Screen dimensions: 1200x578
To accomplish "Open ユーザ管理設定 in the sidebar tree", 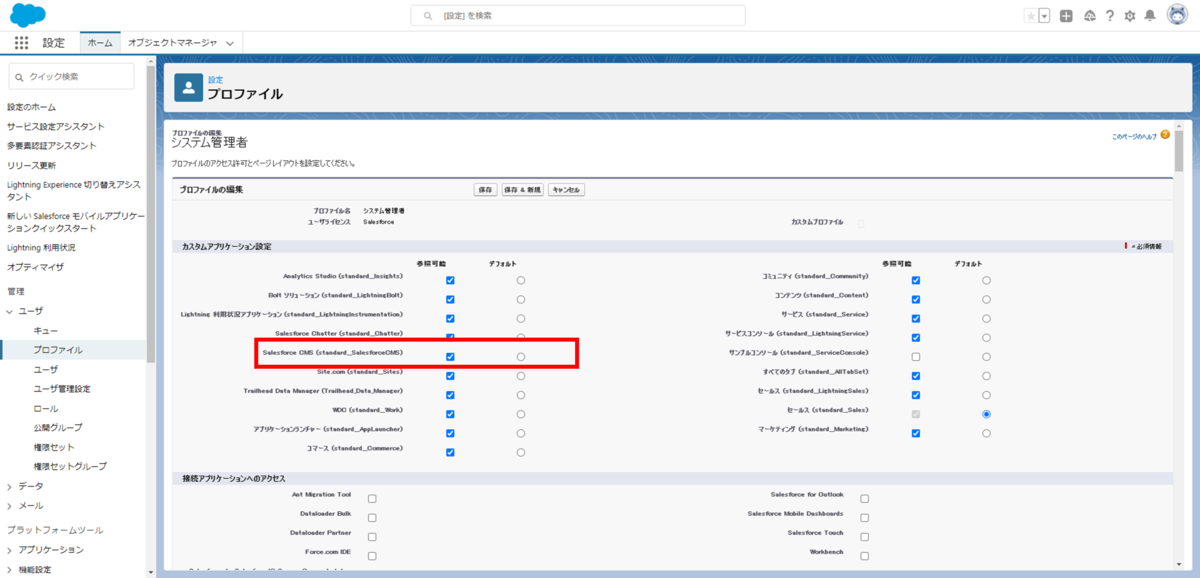I will (62, 389).
